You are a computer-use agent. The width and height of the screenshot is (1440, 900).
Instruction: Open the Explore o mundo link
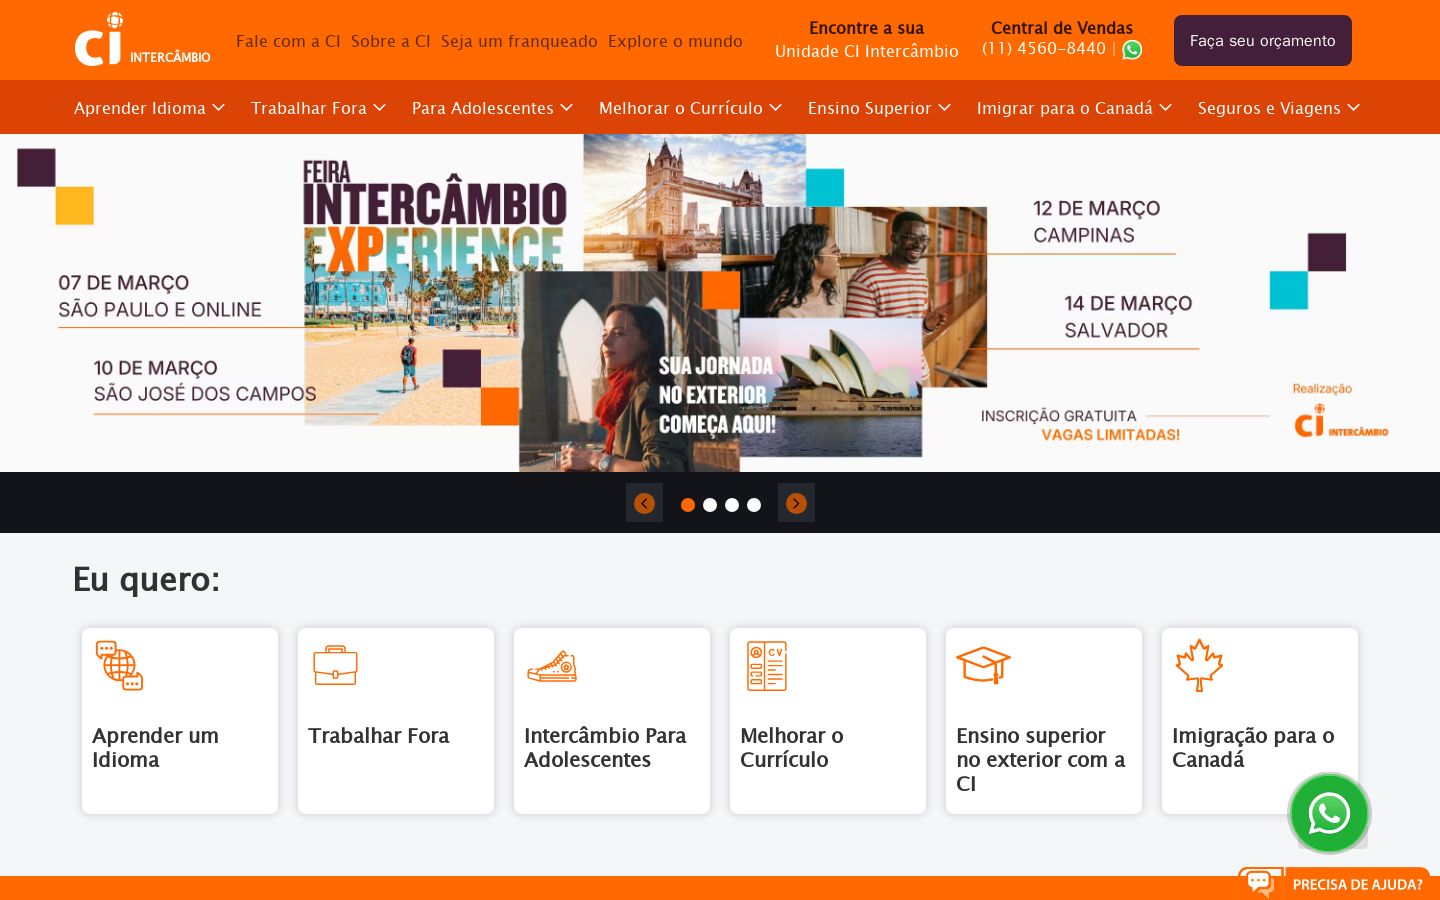coord(675,41)
